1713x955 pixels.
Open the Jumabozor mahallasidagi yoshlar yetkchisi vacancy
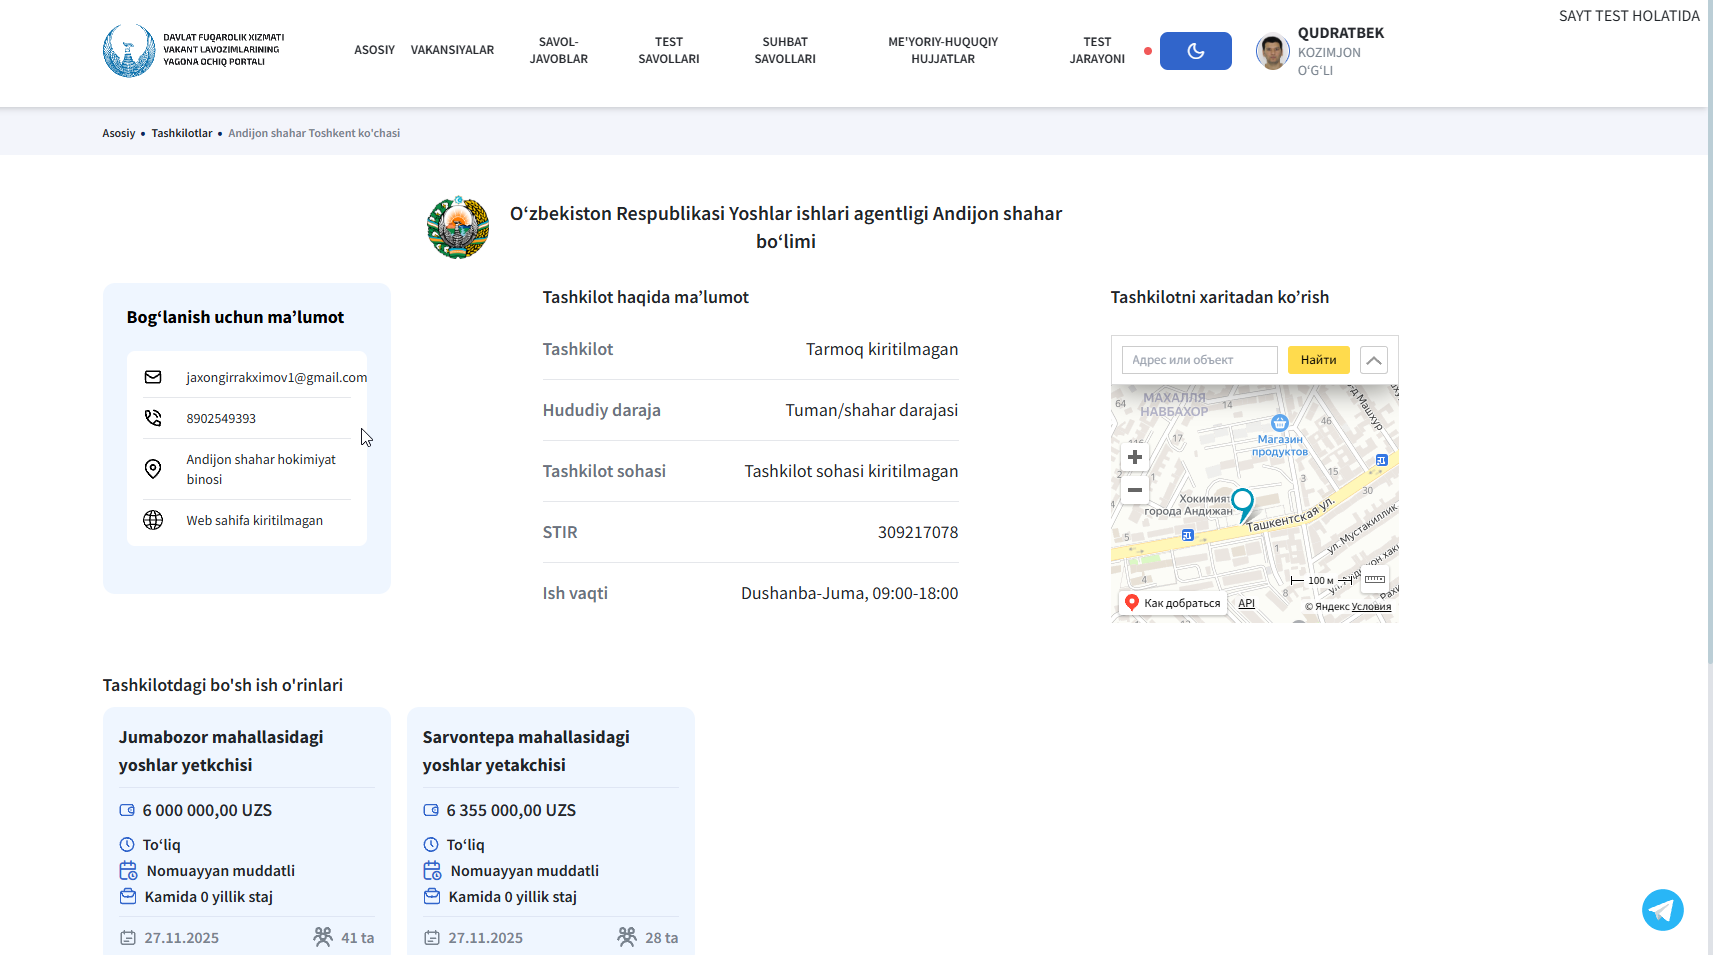(x=221, y=751)
